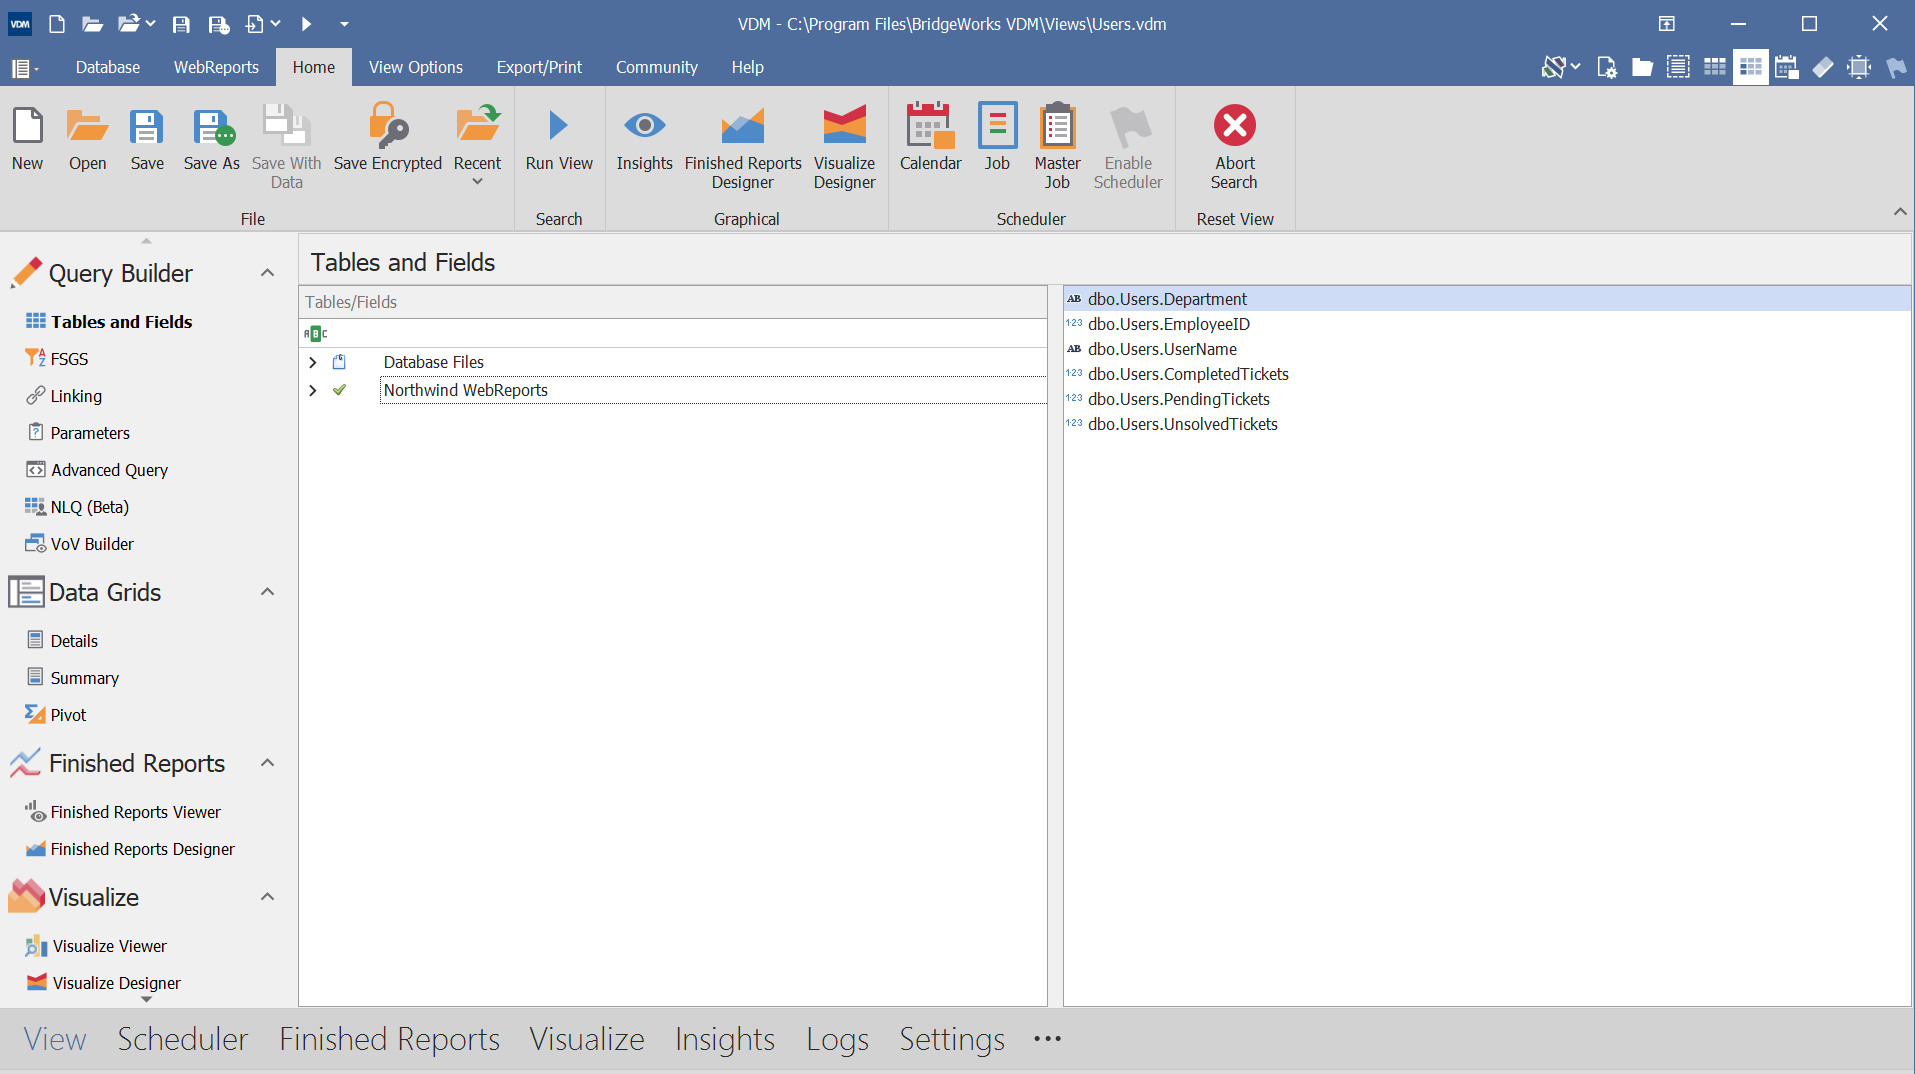Open the Master Job button
Screen dimensions: 1915x1074
pos(1057,147)
